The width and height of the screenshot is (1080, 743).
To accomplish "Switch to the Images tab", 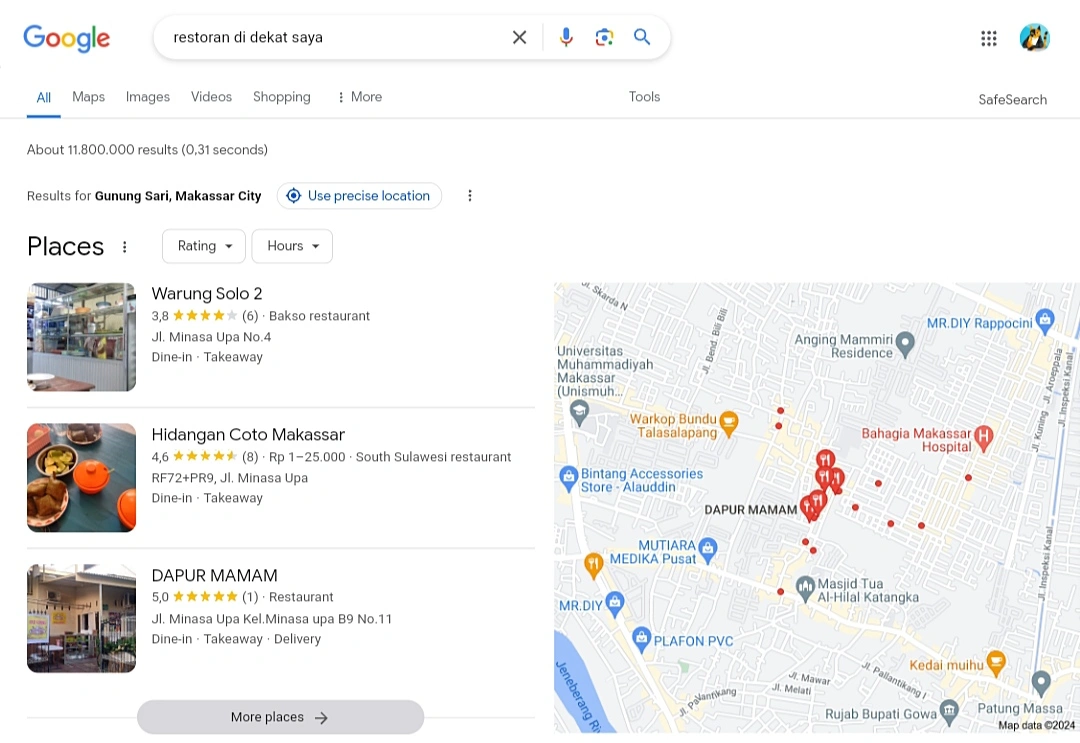I will [x=147, y=97].
